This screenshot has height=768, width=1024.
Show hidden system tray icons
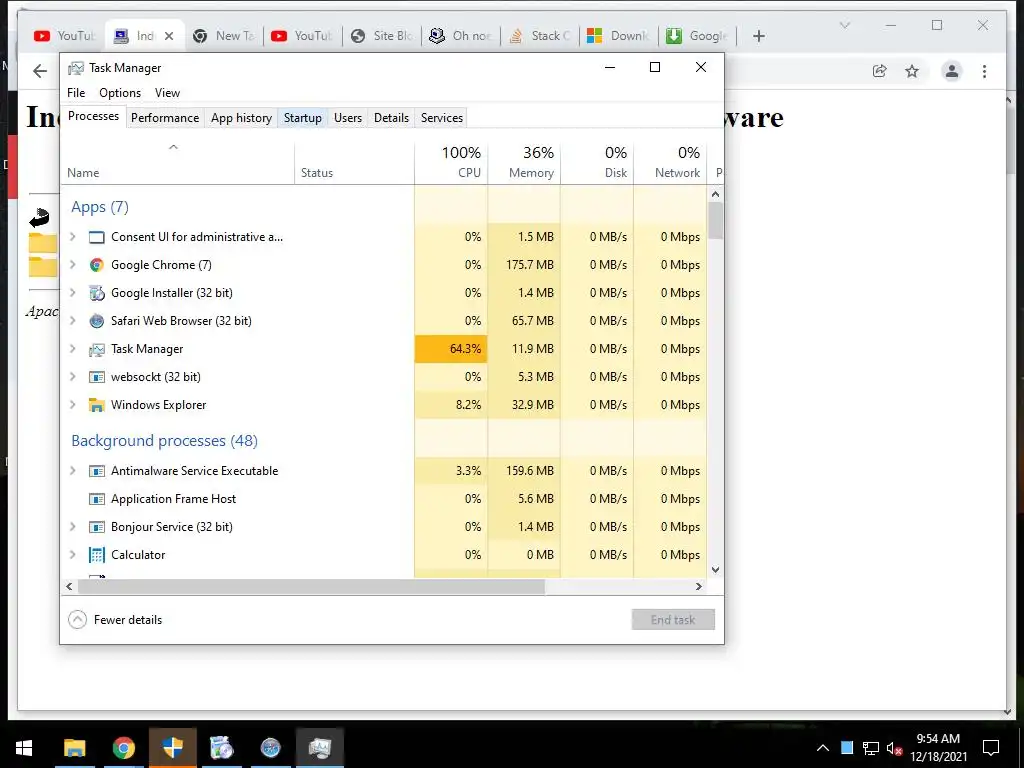click(823, 748)
